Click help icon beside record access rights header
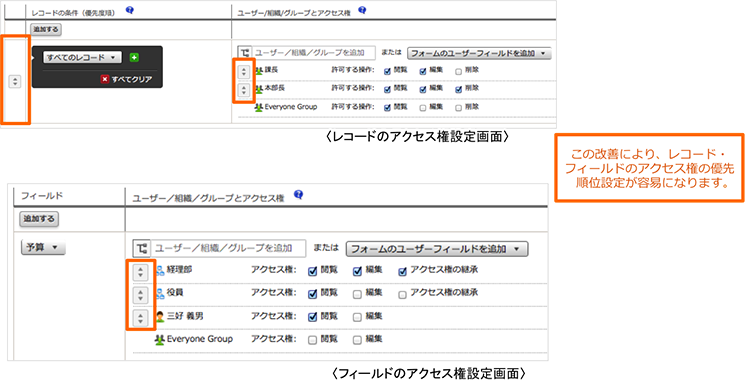Image resolution: width=745 pixels, height=380 pixels. pyautogui.click(x=362, y=10)
